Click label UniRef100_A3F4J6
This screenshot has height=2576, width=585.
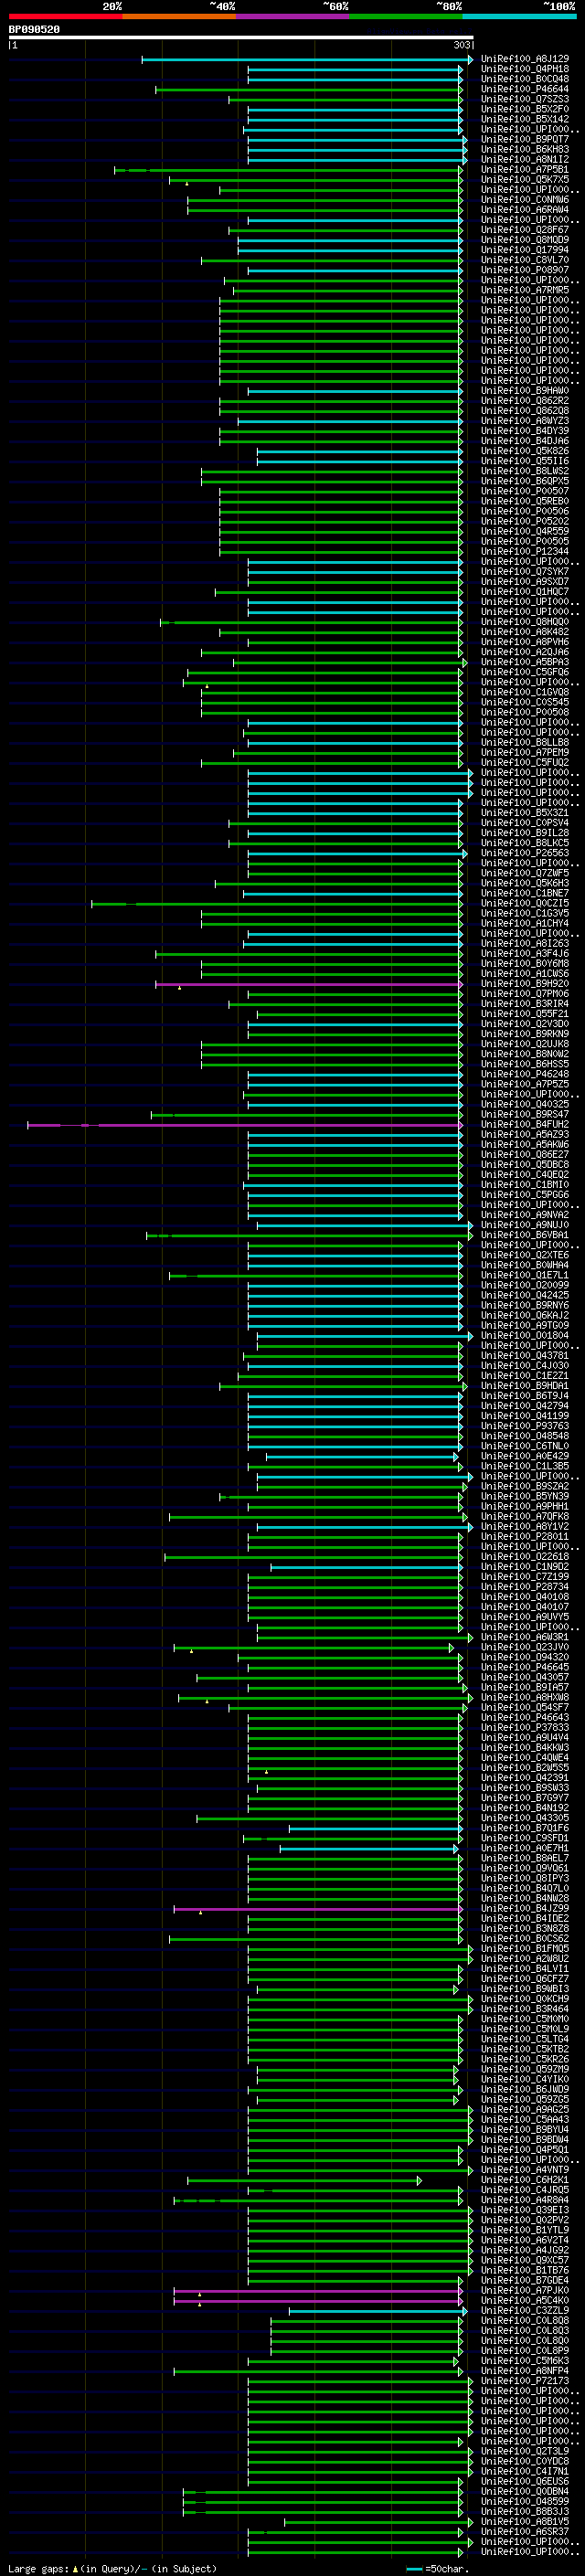[525, 954]
